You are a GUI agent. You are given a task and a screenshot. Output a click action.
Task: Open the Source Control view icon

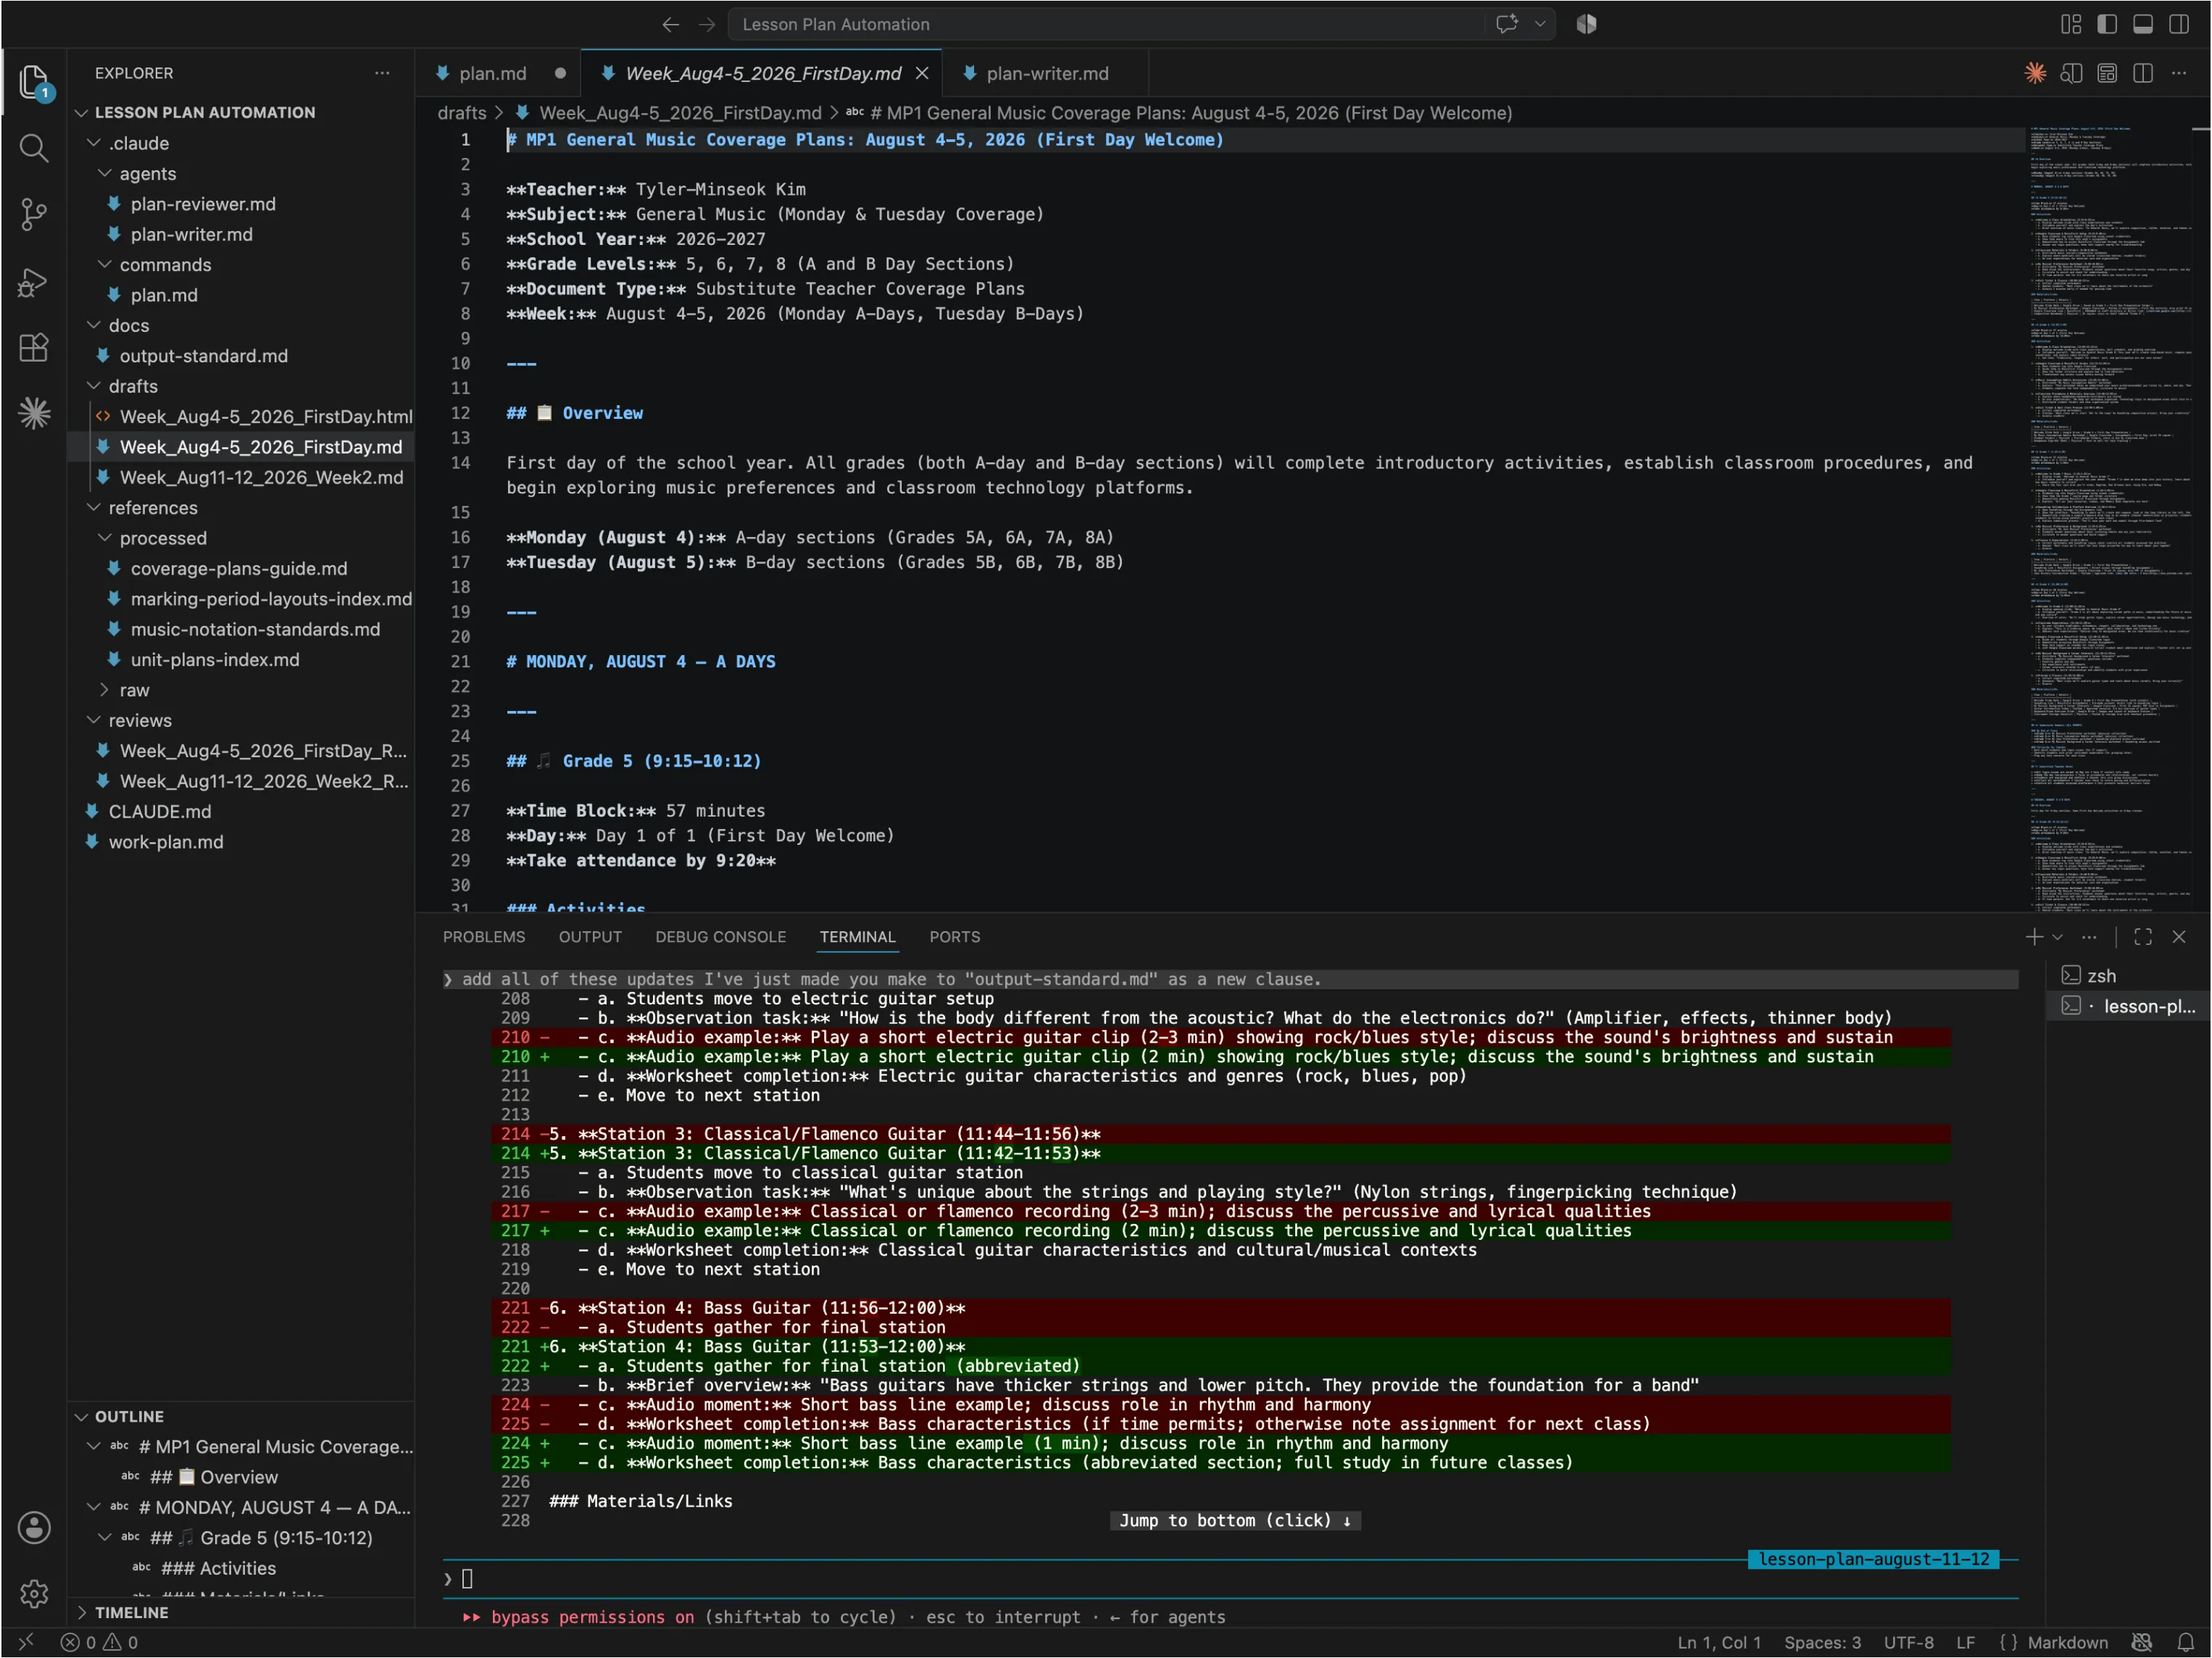click(34, 214)
